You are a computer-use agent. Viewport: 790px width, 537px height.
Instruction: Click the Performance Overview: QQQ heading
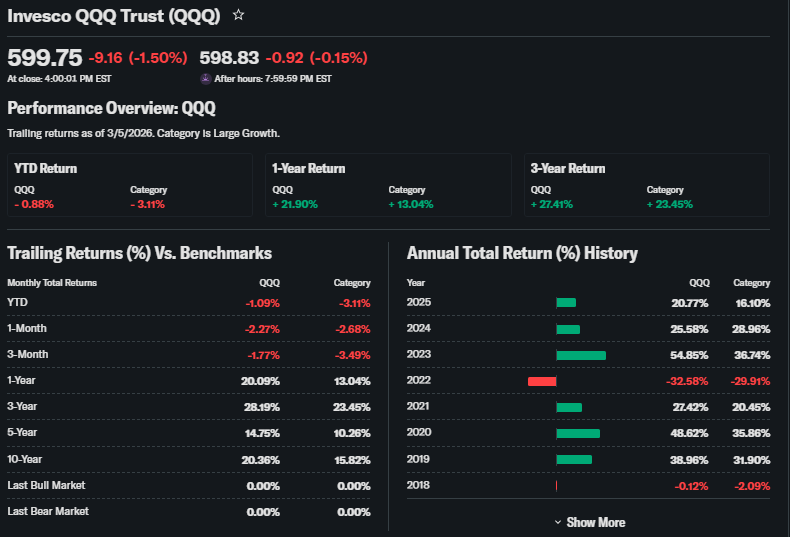(111, 108)
